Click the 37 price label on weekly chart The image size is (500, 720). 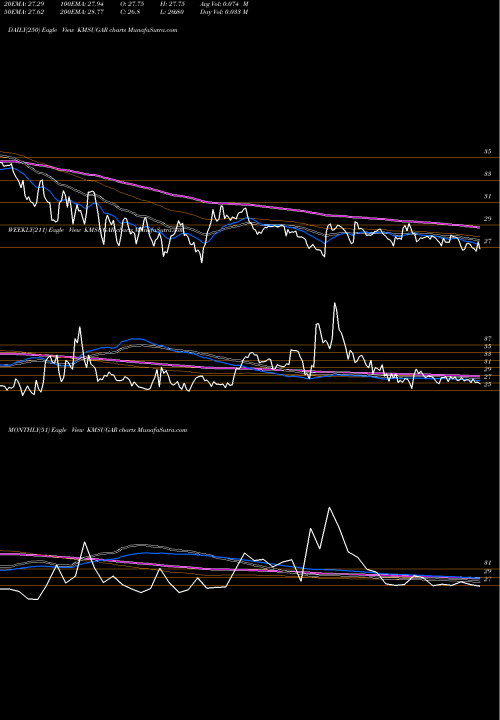487,338
